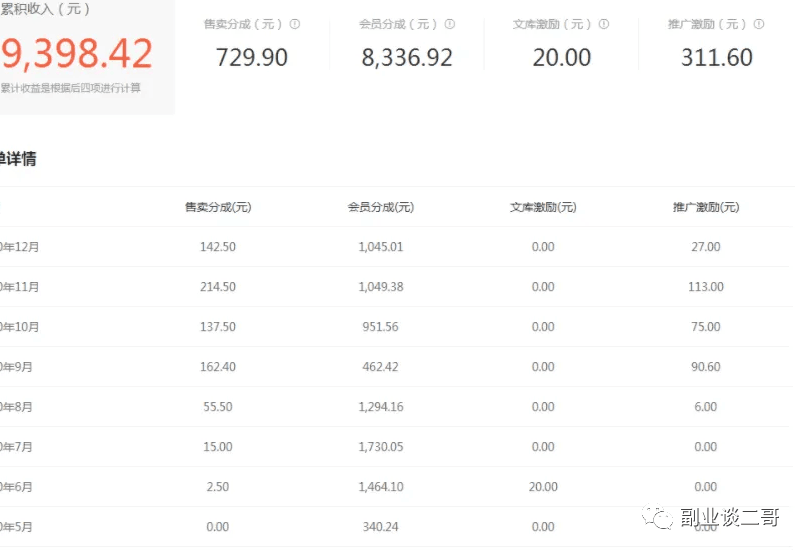Viewport: 805px width, 552px height.
Task: Select 1,049.38 in the November row
Action: click(381, 287)
